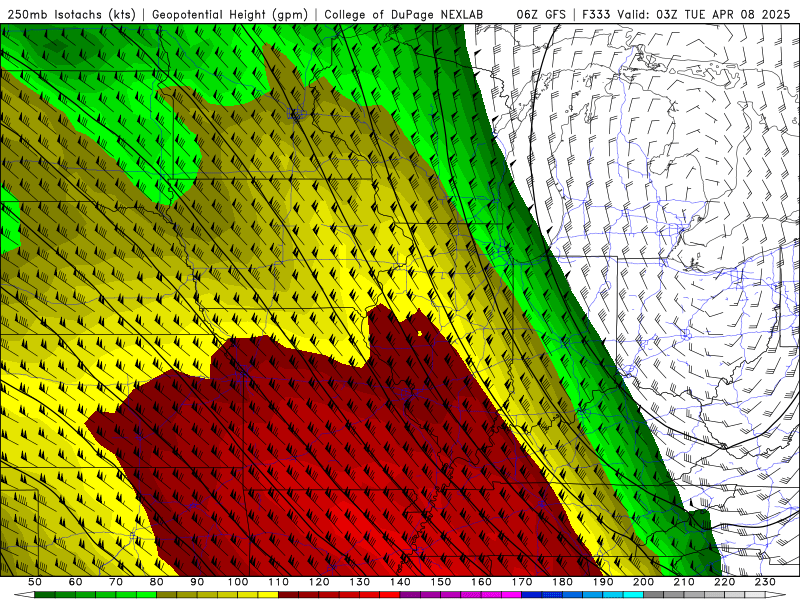800x600 pixels.
Task: Select the 'College of DuPage NEXLAB' text
Action: click(x=404, y=15)
